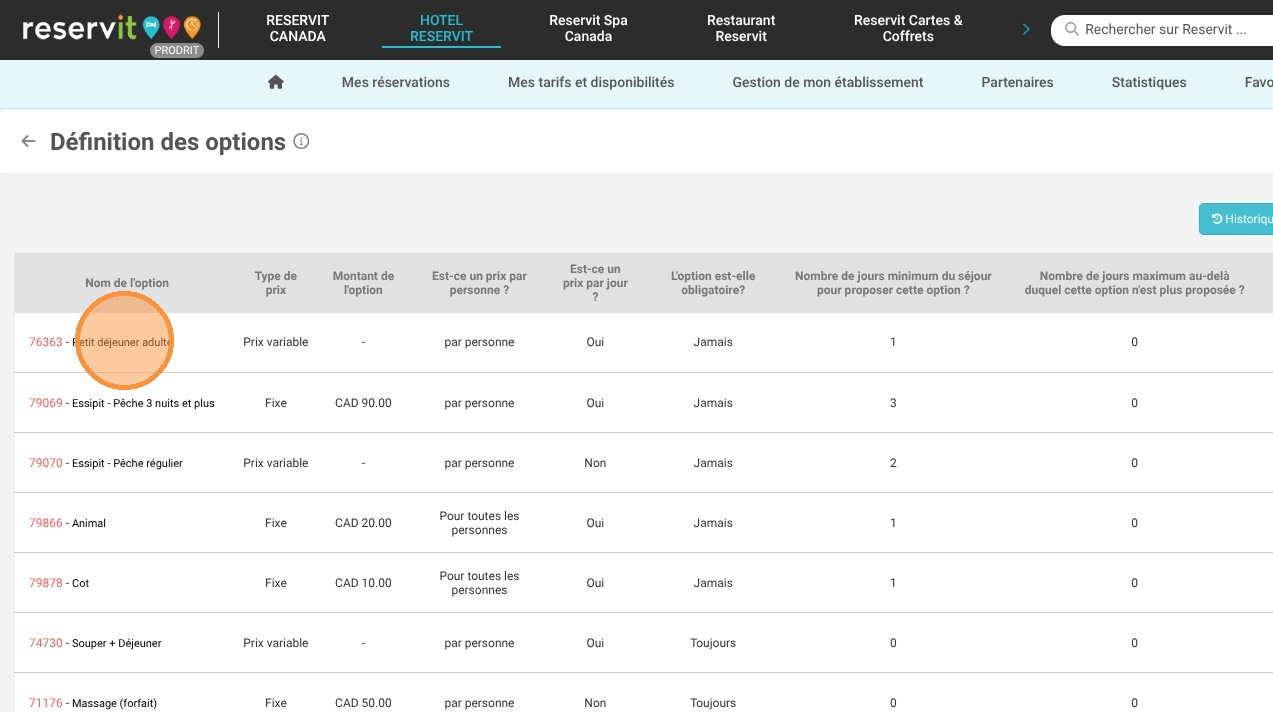This screenshot has width=1273, height=712.
Task: Click the L'option est-elle obligatoire column header
Action: point(713,283)
